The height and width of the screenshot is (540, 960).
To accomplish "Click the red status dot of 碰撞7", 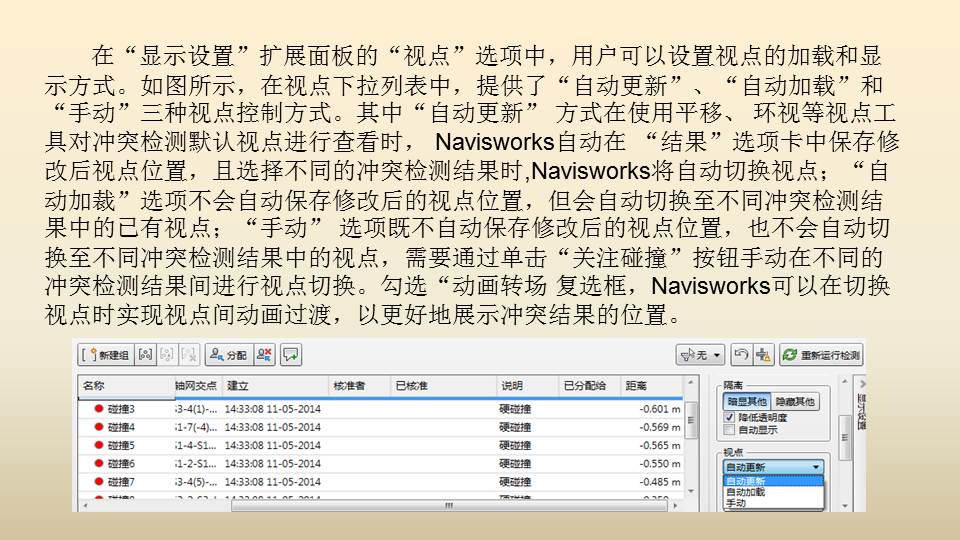I will coord(98,482).
